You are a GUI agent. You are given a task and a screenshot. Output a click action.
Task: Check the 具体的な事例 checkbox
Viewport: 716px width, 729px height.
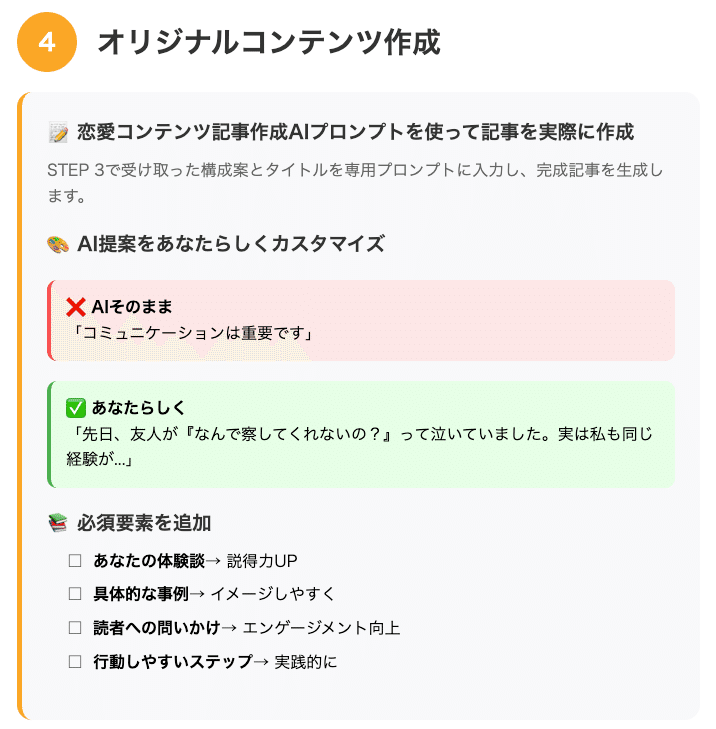tap(75, 594)
